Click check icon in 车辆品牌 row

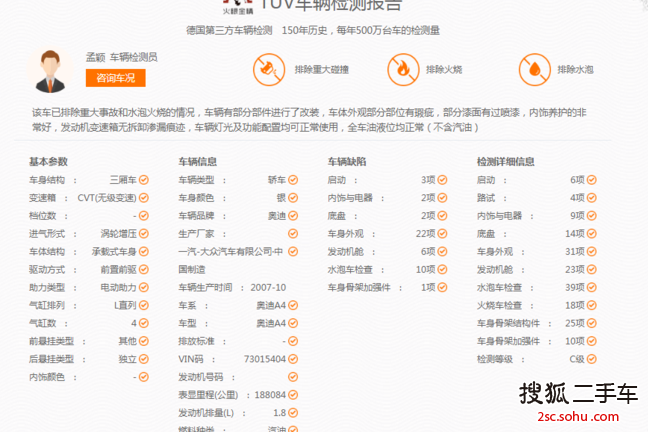pyautogui.click(x=293, y=216)
